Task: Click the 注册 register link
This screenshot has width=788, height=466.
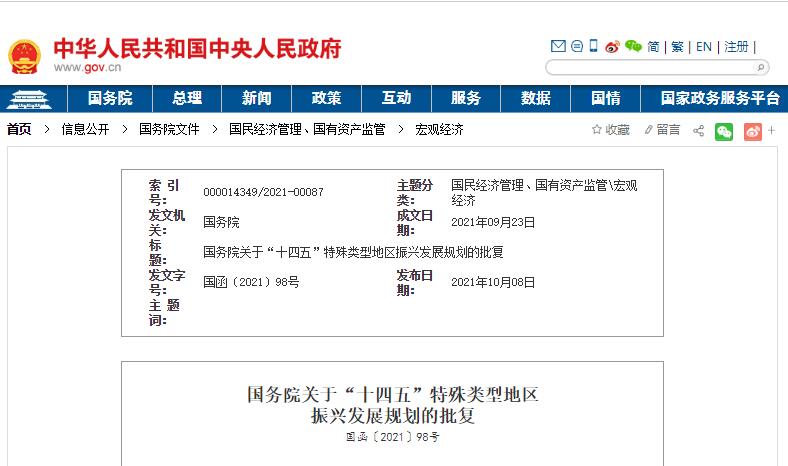Action: 736,47
